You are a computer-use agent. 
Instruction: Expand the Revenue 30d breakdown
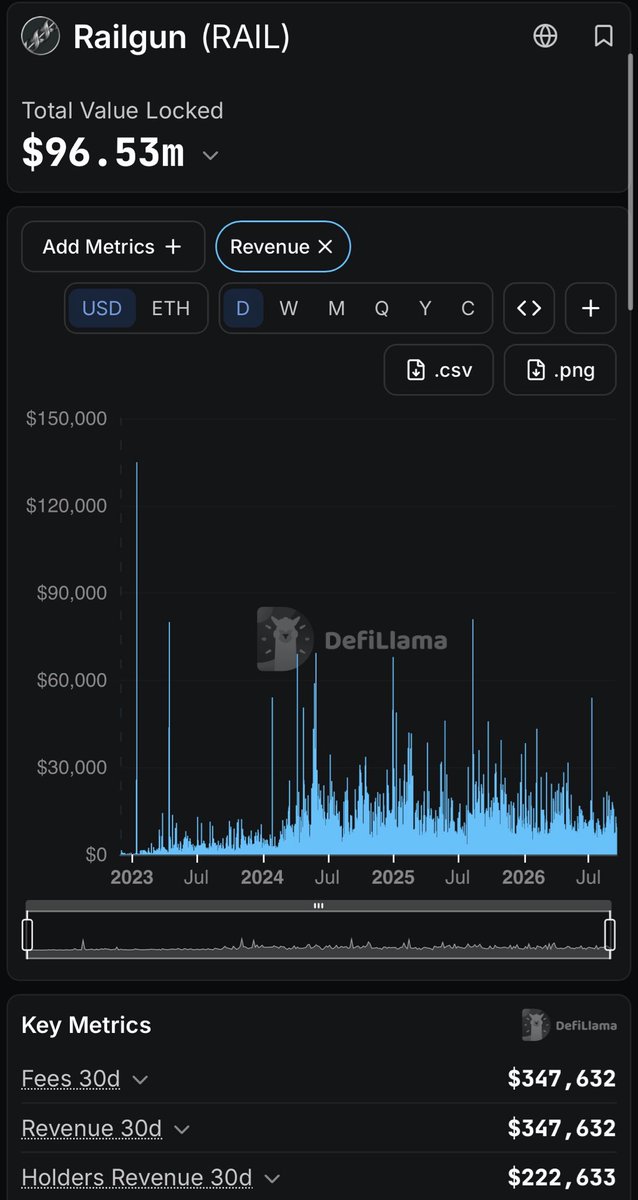(181, 1129)
